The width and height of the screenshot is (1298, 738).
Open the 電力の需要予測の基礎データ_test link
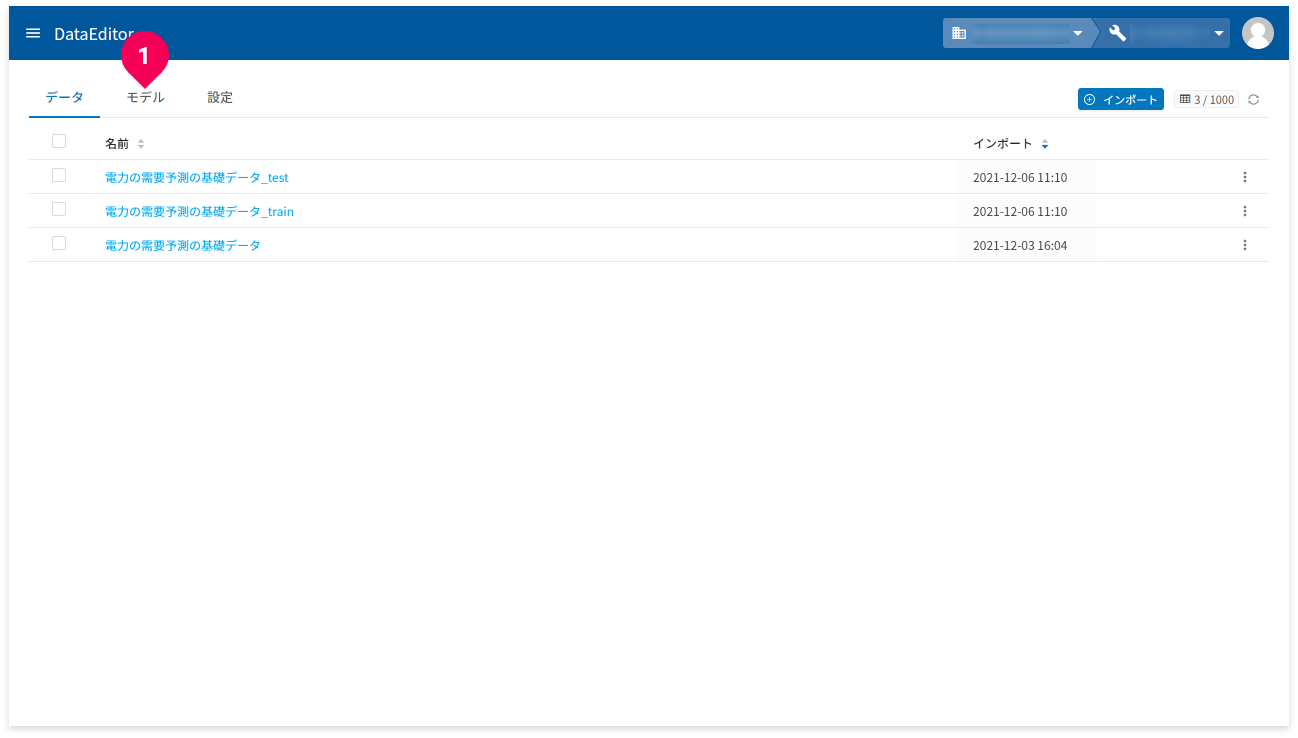point(197,177)
